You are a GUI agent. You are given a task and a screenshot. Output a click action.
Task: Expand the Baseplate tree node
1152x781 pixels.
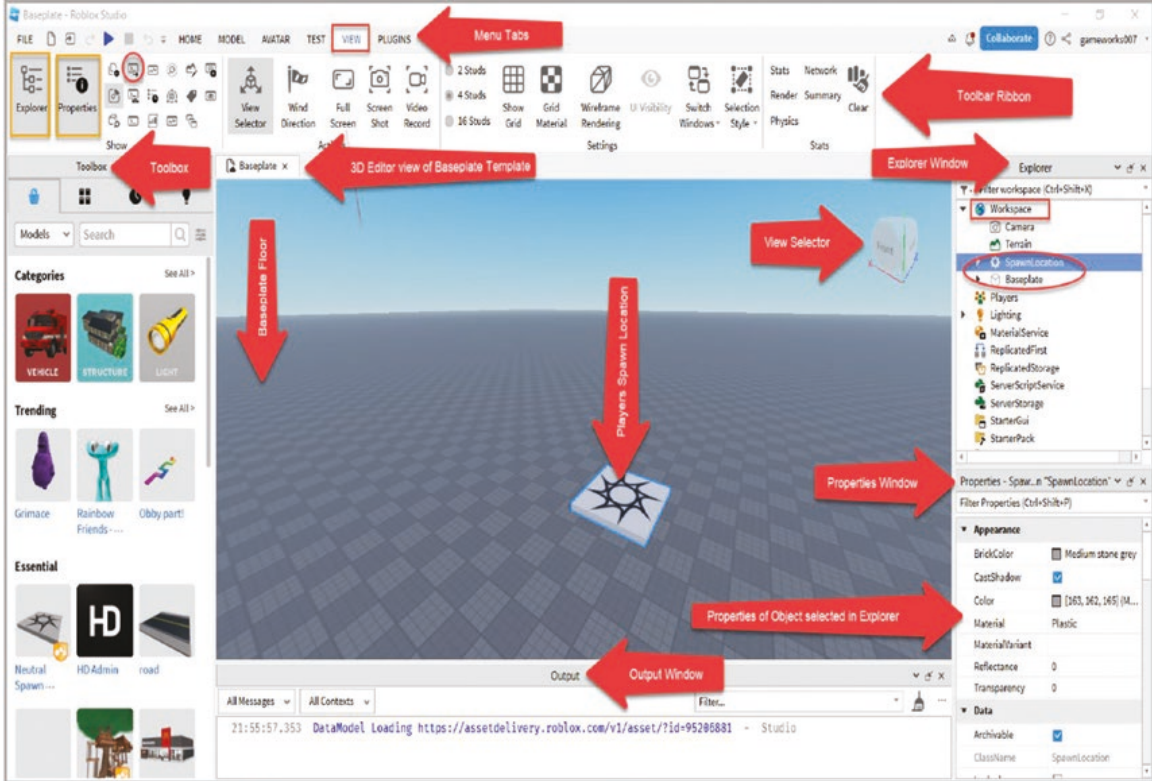click(977, 279)
